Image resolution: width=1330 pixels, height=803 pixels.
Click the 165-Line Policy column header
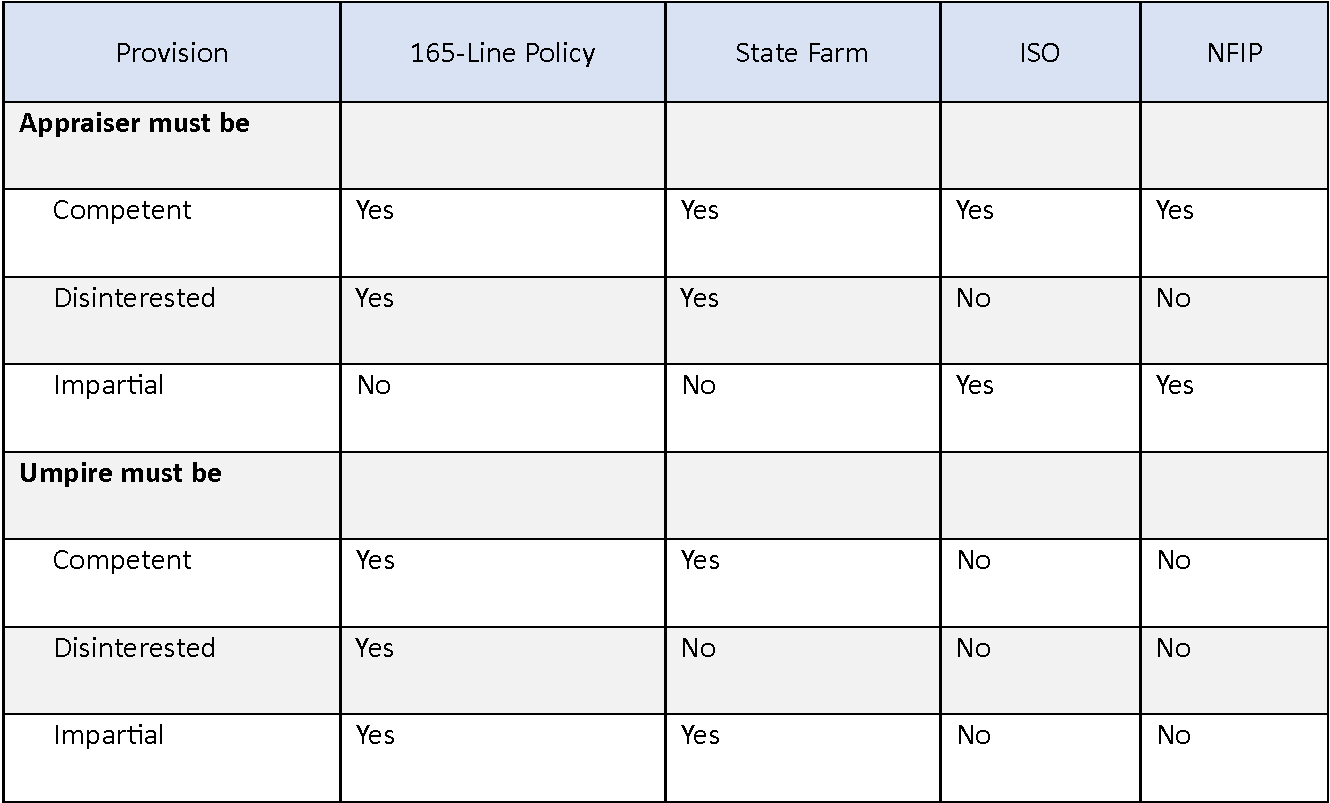[x=502, y=53]
